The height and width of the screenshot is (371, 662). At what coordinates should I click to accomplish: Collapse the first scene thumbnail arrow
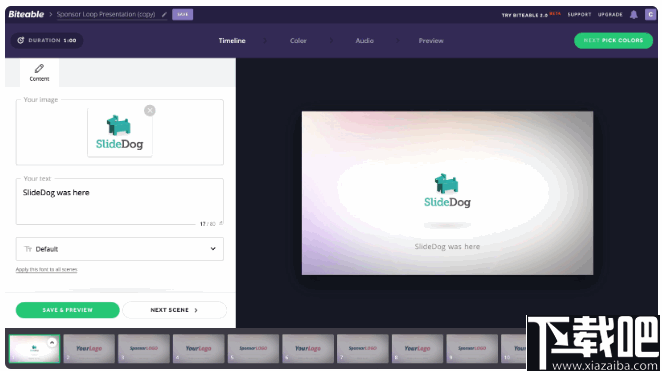(52, 342)
